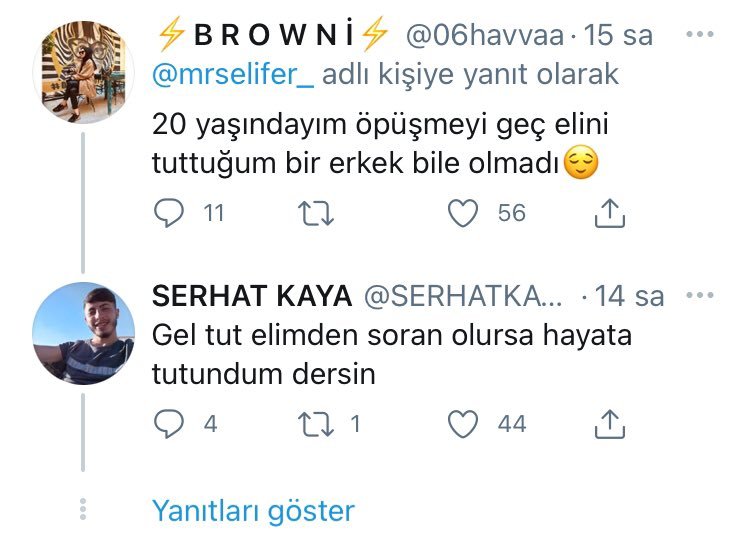Reply to SERHAT KAYA's tweet

(x=172, y=425)
